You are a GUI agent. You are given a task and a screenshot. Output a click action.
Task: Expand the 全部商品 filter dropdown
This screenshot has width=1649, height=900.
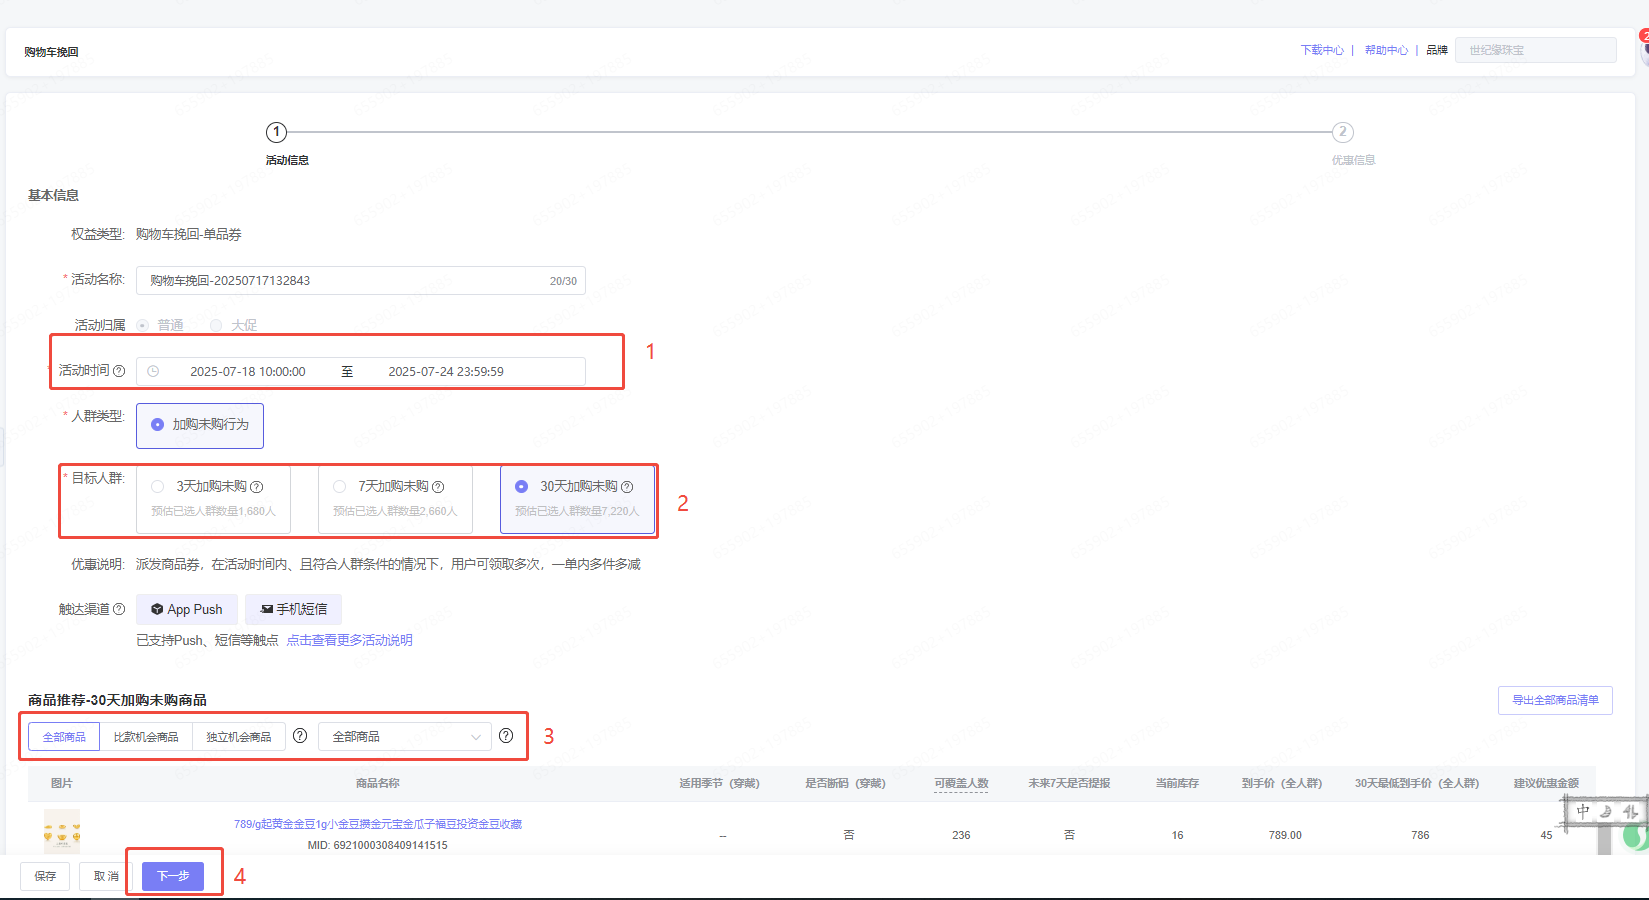pyautogui.click(x=404, y=737)
